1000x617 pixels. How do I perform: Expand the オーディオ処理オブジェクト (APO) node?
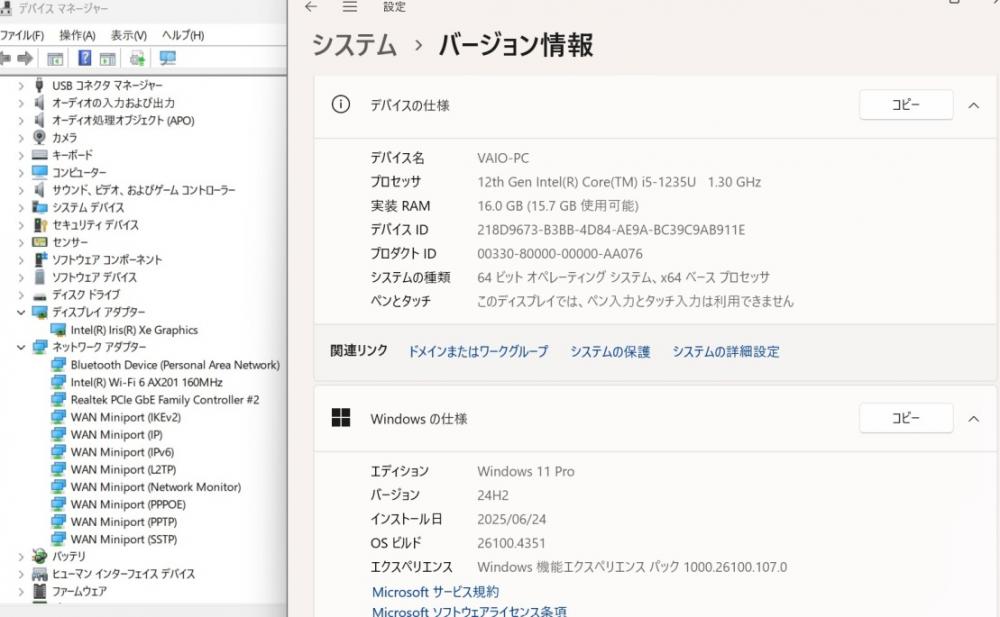click(21, 120)
